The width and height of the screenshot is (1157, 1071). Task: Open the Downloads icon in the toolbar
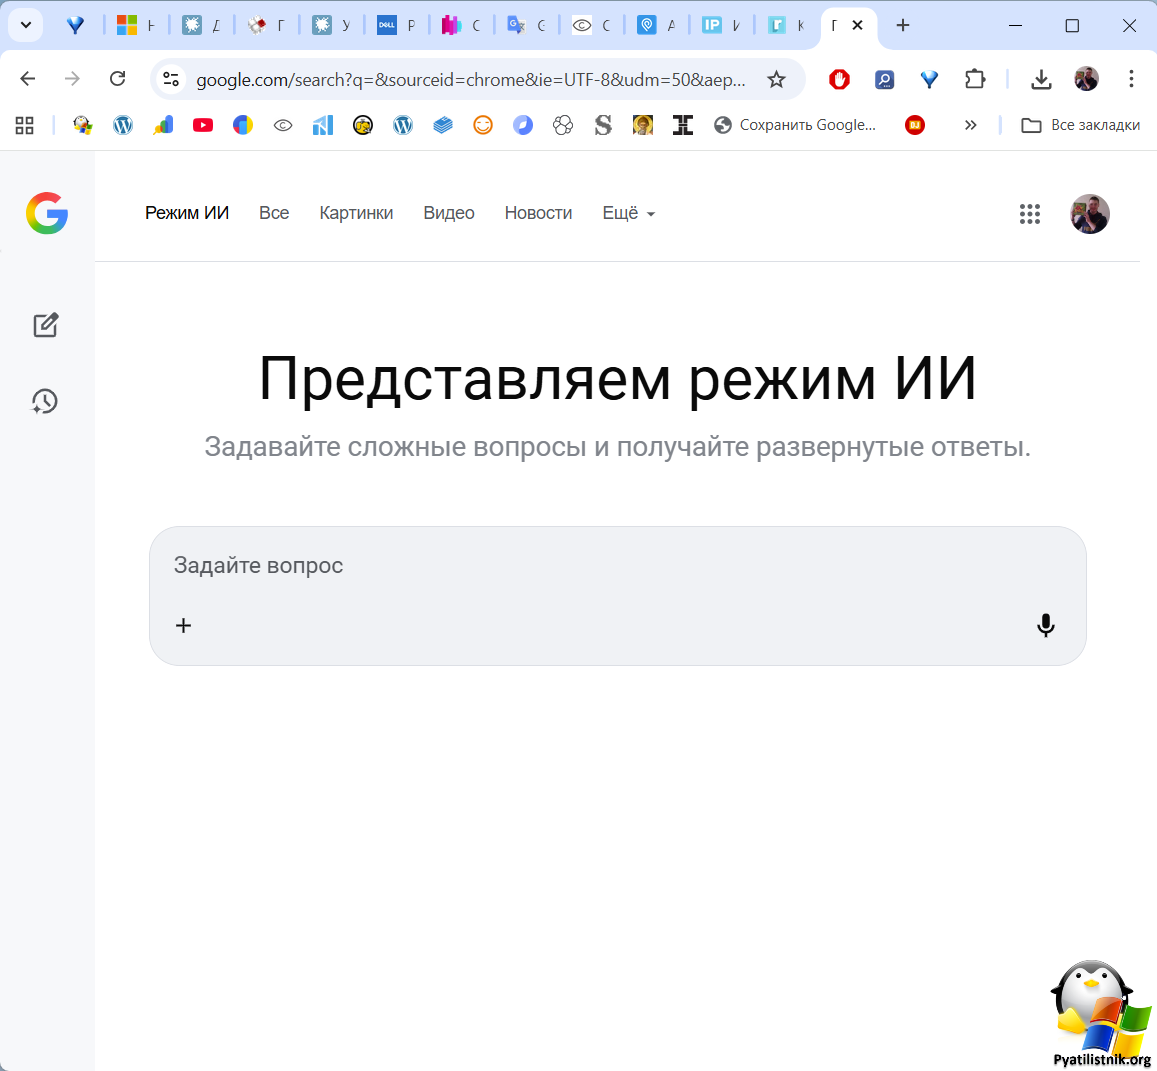click(1041, 78)
